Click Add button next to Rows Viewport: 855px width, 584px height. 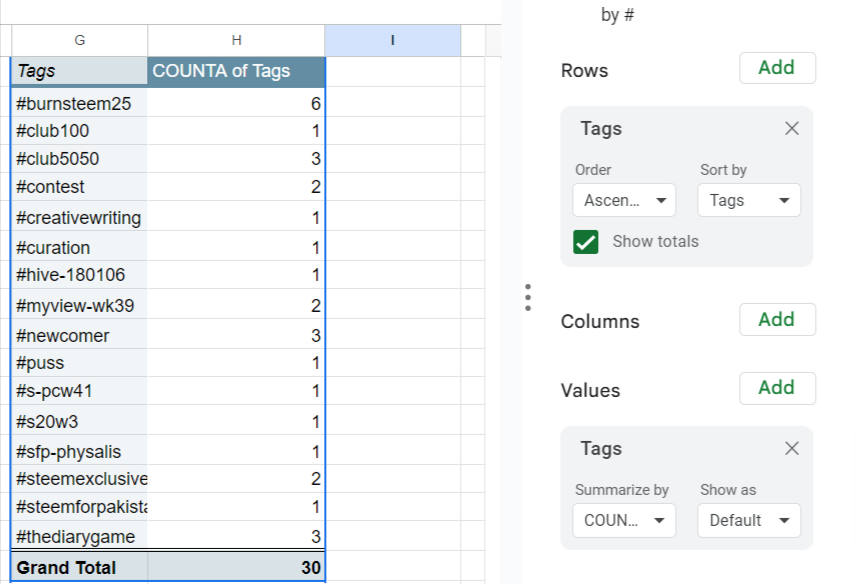click(x=777, y=68)
